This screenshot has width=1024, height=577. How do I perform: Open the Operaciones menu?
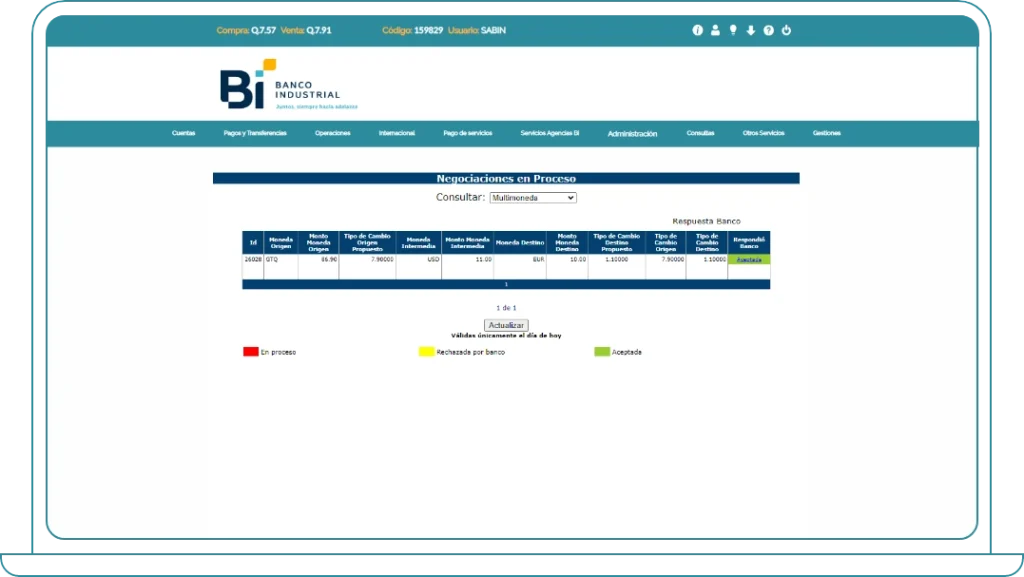(332, 133)
